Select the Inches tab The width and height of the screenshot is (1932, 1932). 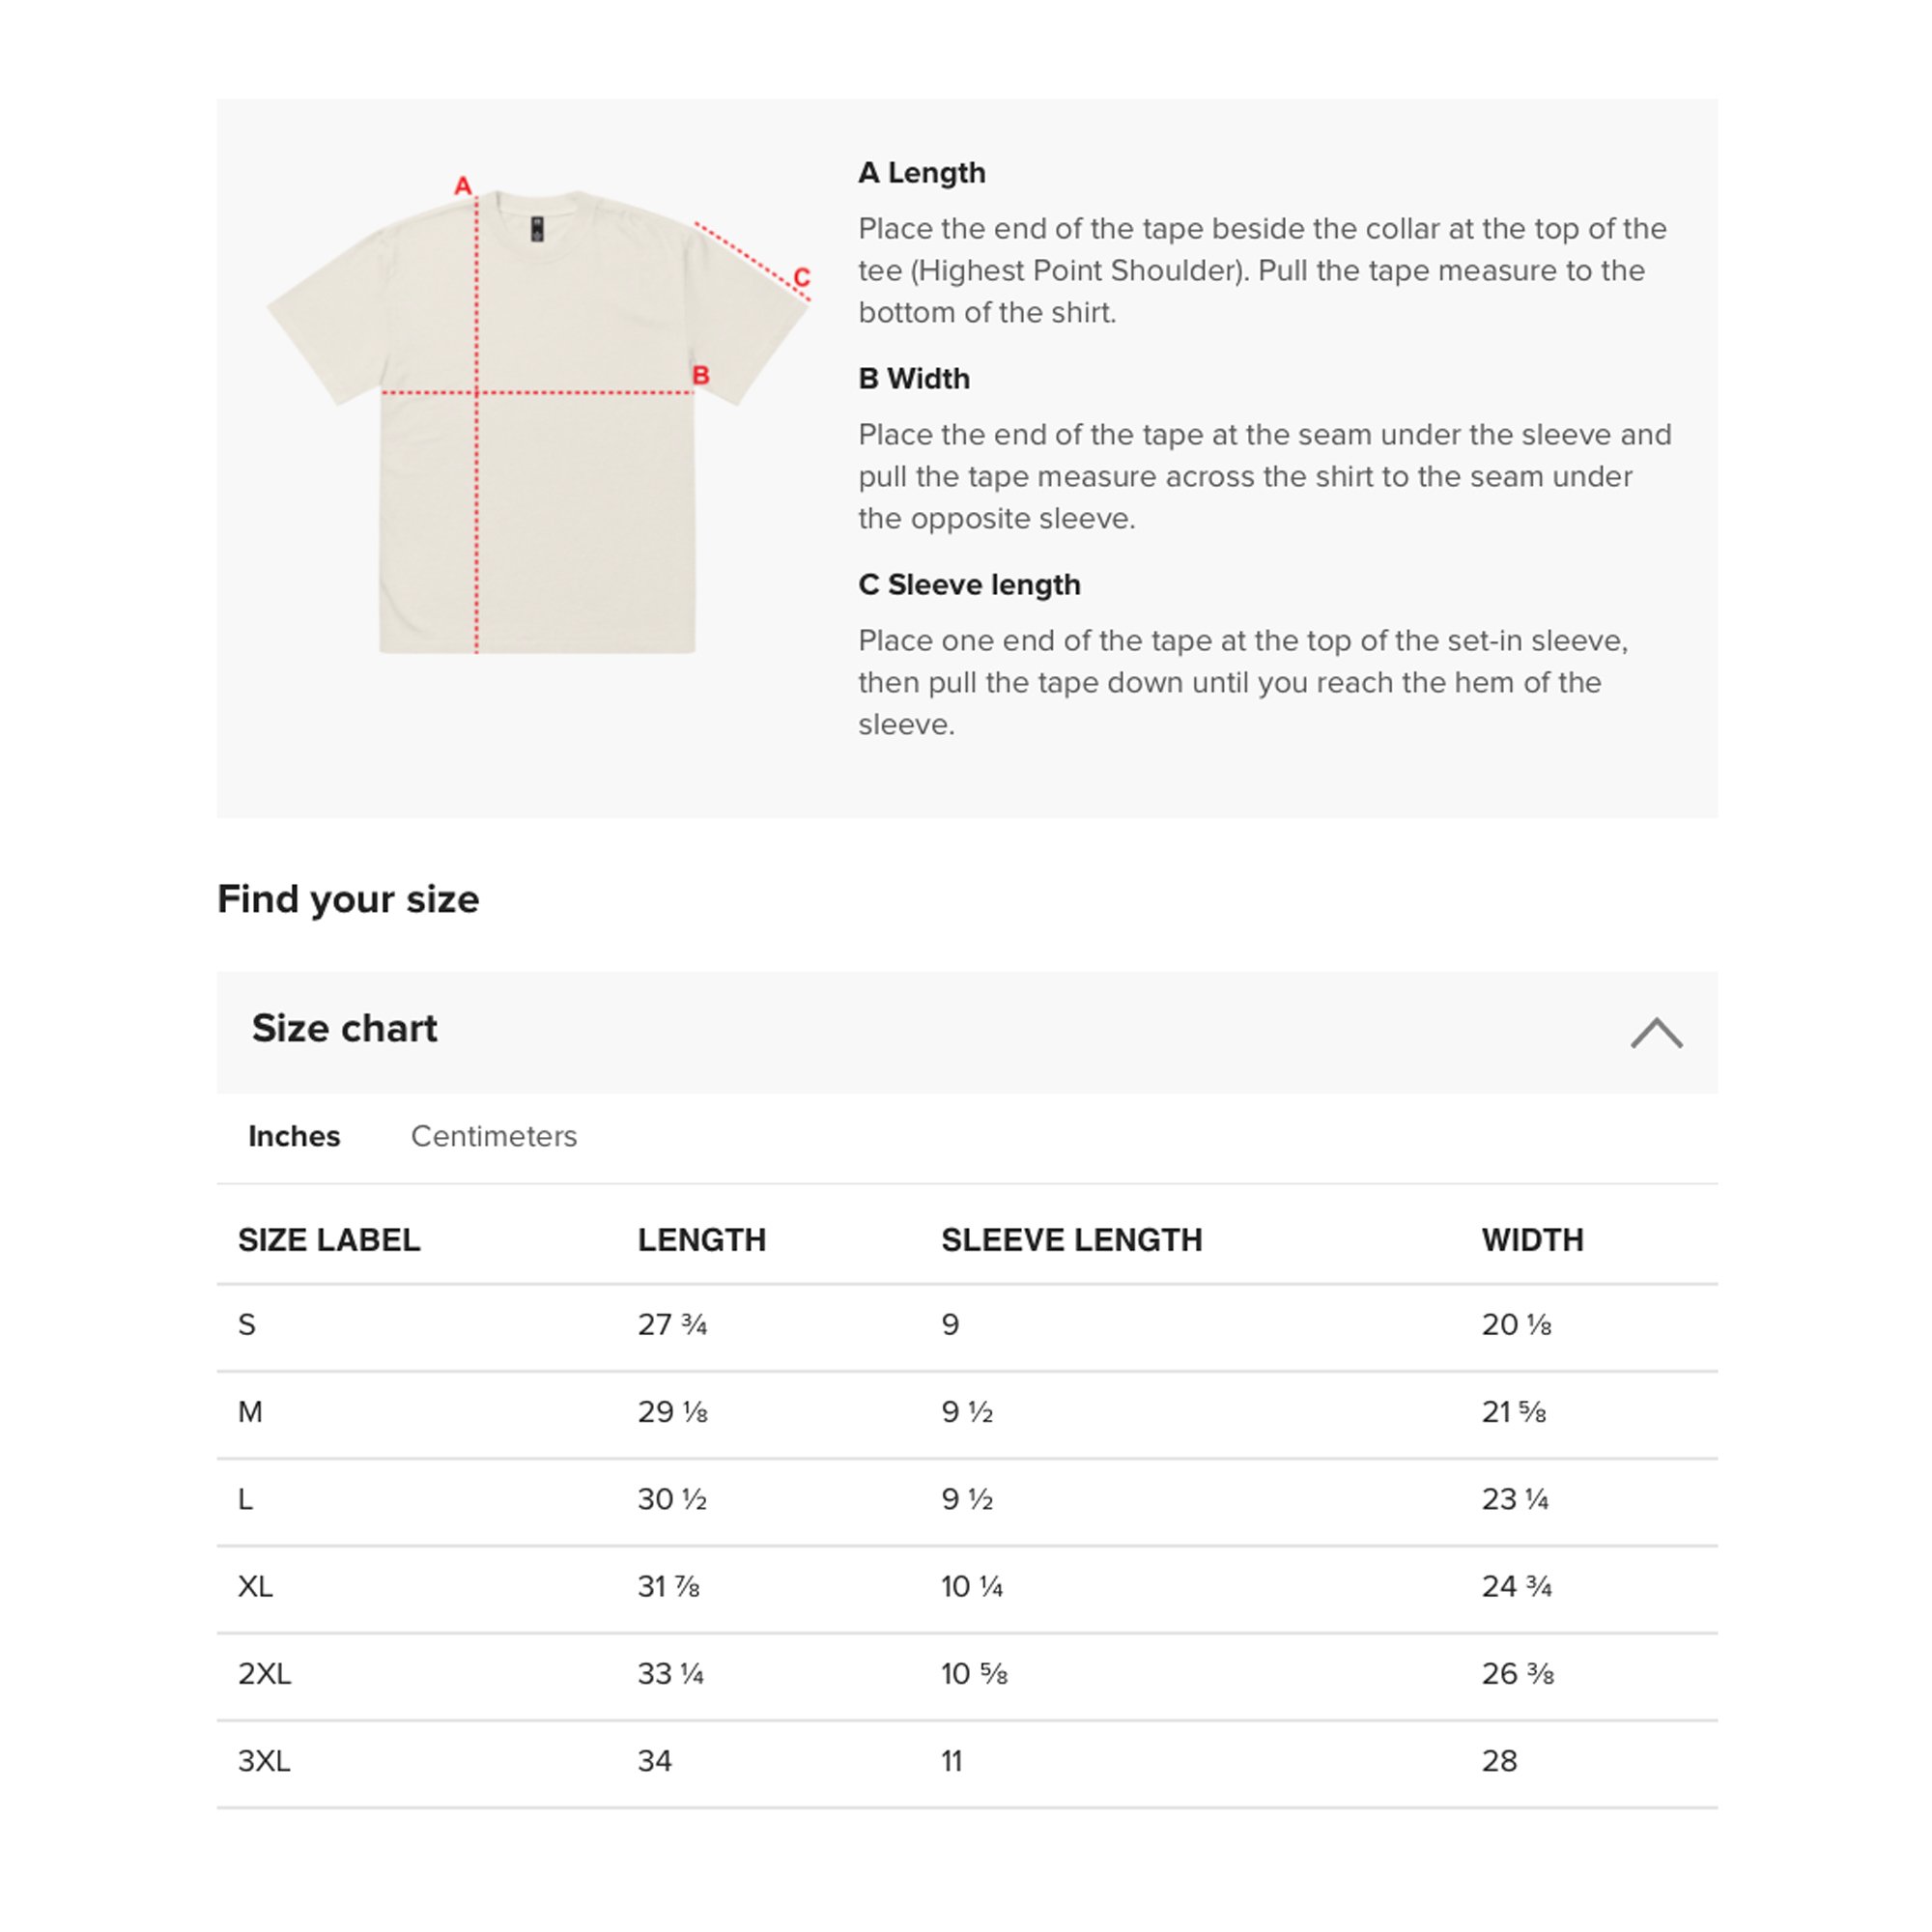294,1136
